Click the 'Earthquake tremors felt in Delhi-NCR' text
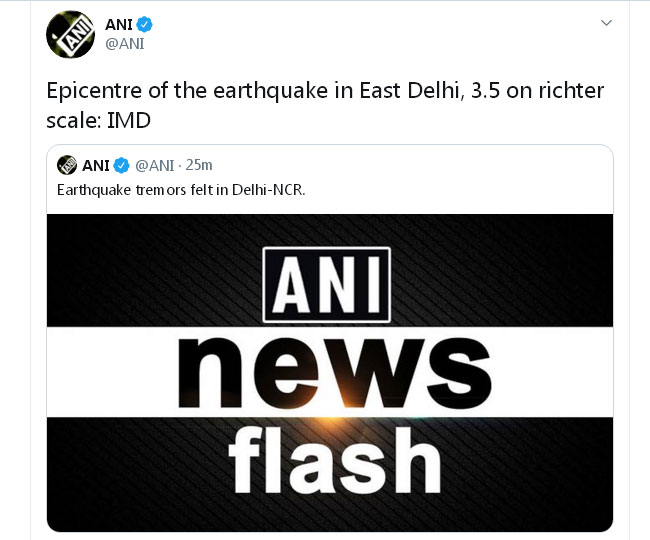Viewport: 650px width, 540px height. pyautogui.click(x=181, y=190)
